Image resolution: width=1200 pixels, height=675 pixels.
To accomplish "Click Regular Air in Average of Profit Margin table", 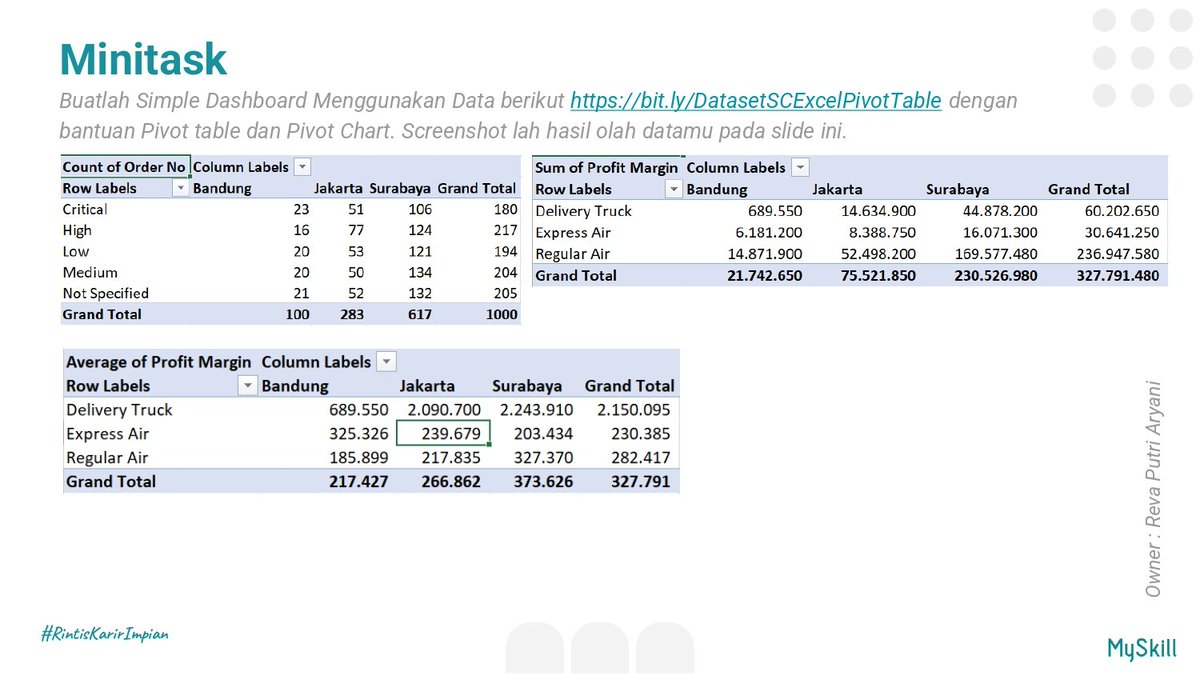I will pos(107,458).
